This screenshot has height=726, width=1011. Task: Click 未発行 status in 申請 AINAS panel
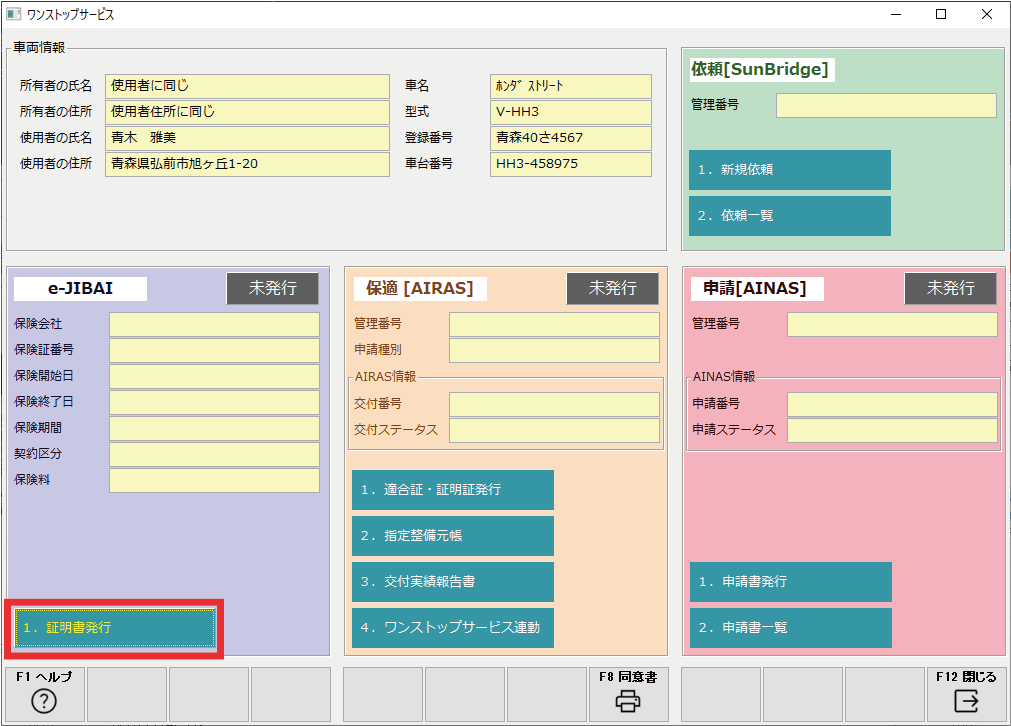[x=950, y=288]
